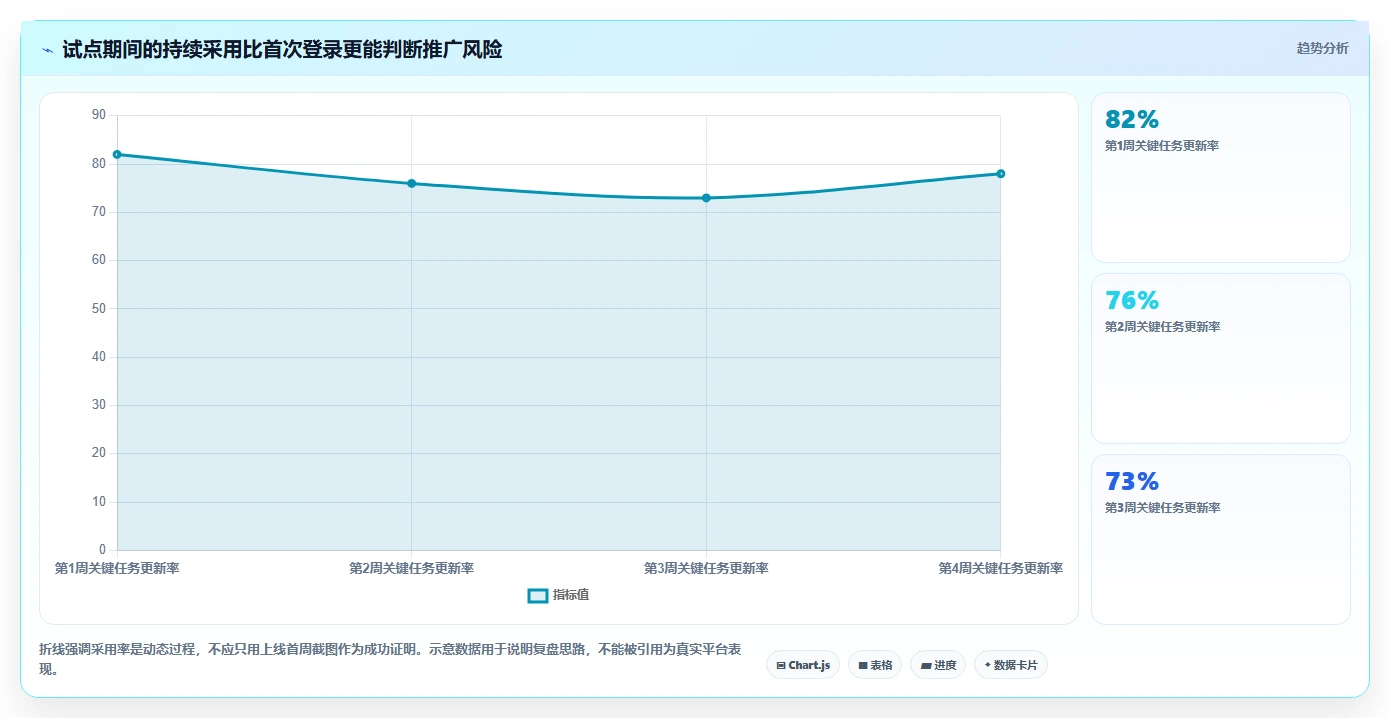Image resolution: width=1390 pixels, height=718 pixels.
Task: Click the x-axis label 第3周关键任务更新率
Action: (x=706, y=568)
